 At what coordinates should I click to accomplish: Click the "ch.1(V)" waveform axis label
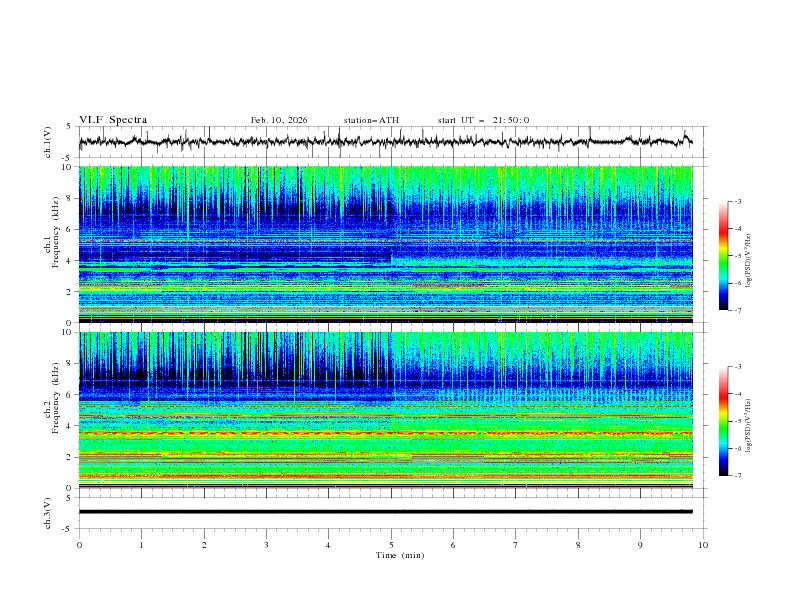click(48, 142)
